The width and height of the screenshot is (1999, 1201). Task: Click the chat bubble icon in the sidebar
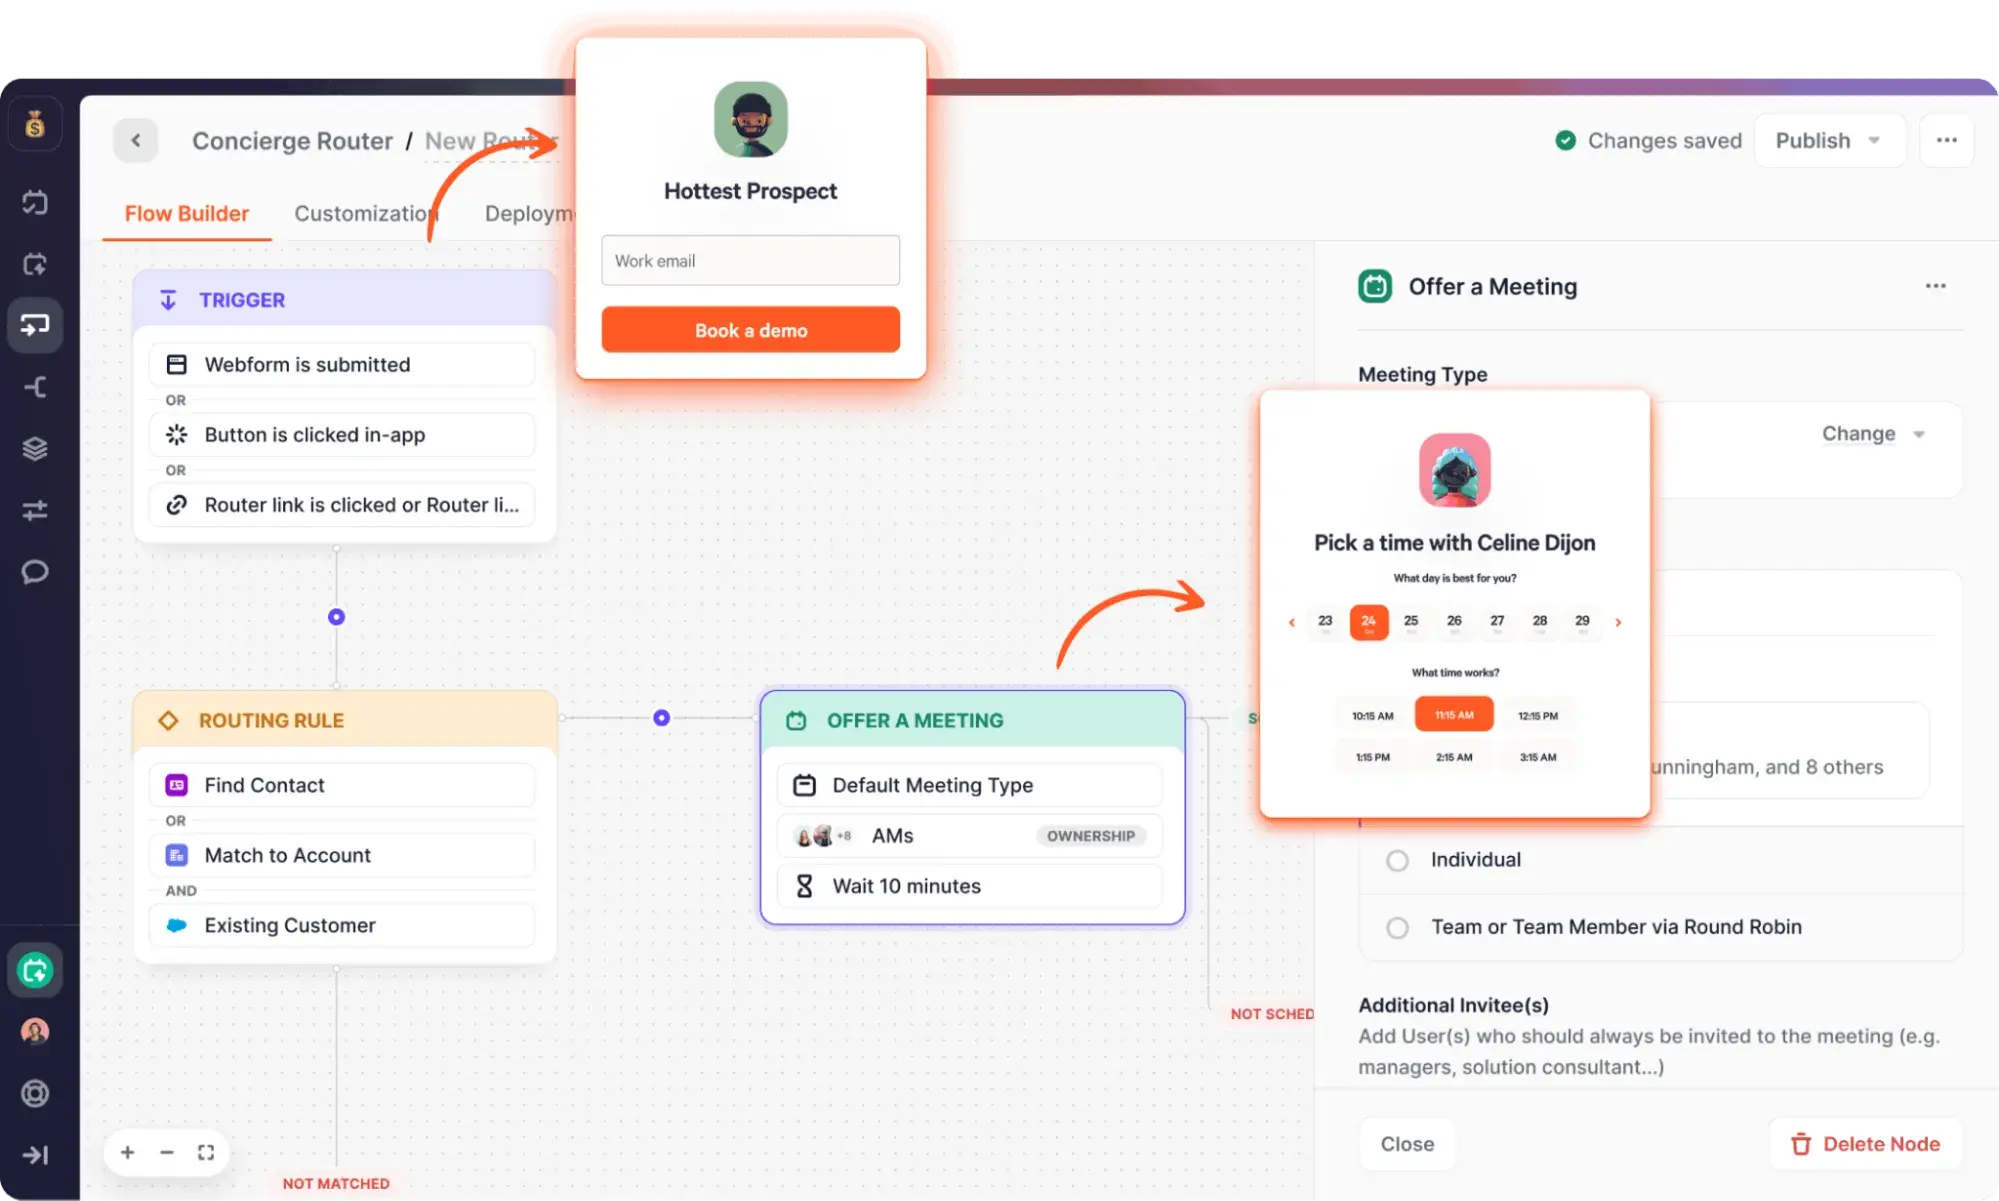point(35,571)
